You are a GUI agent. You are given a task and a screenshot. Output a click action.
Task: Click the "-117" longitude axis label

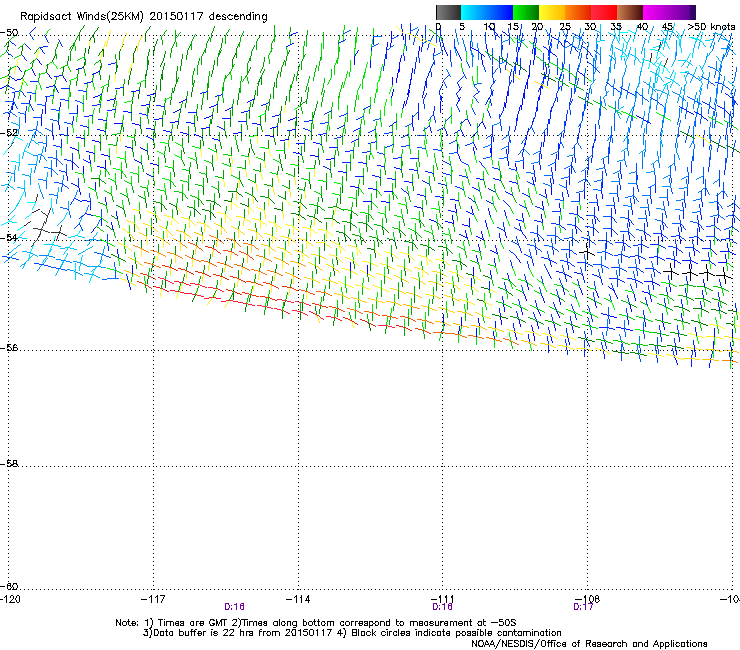coord(153,599)
